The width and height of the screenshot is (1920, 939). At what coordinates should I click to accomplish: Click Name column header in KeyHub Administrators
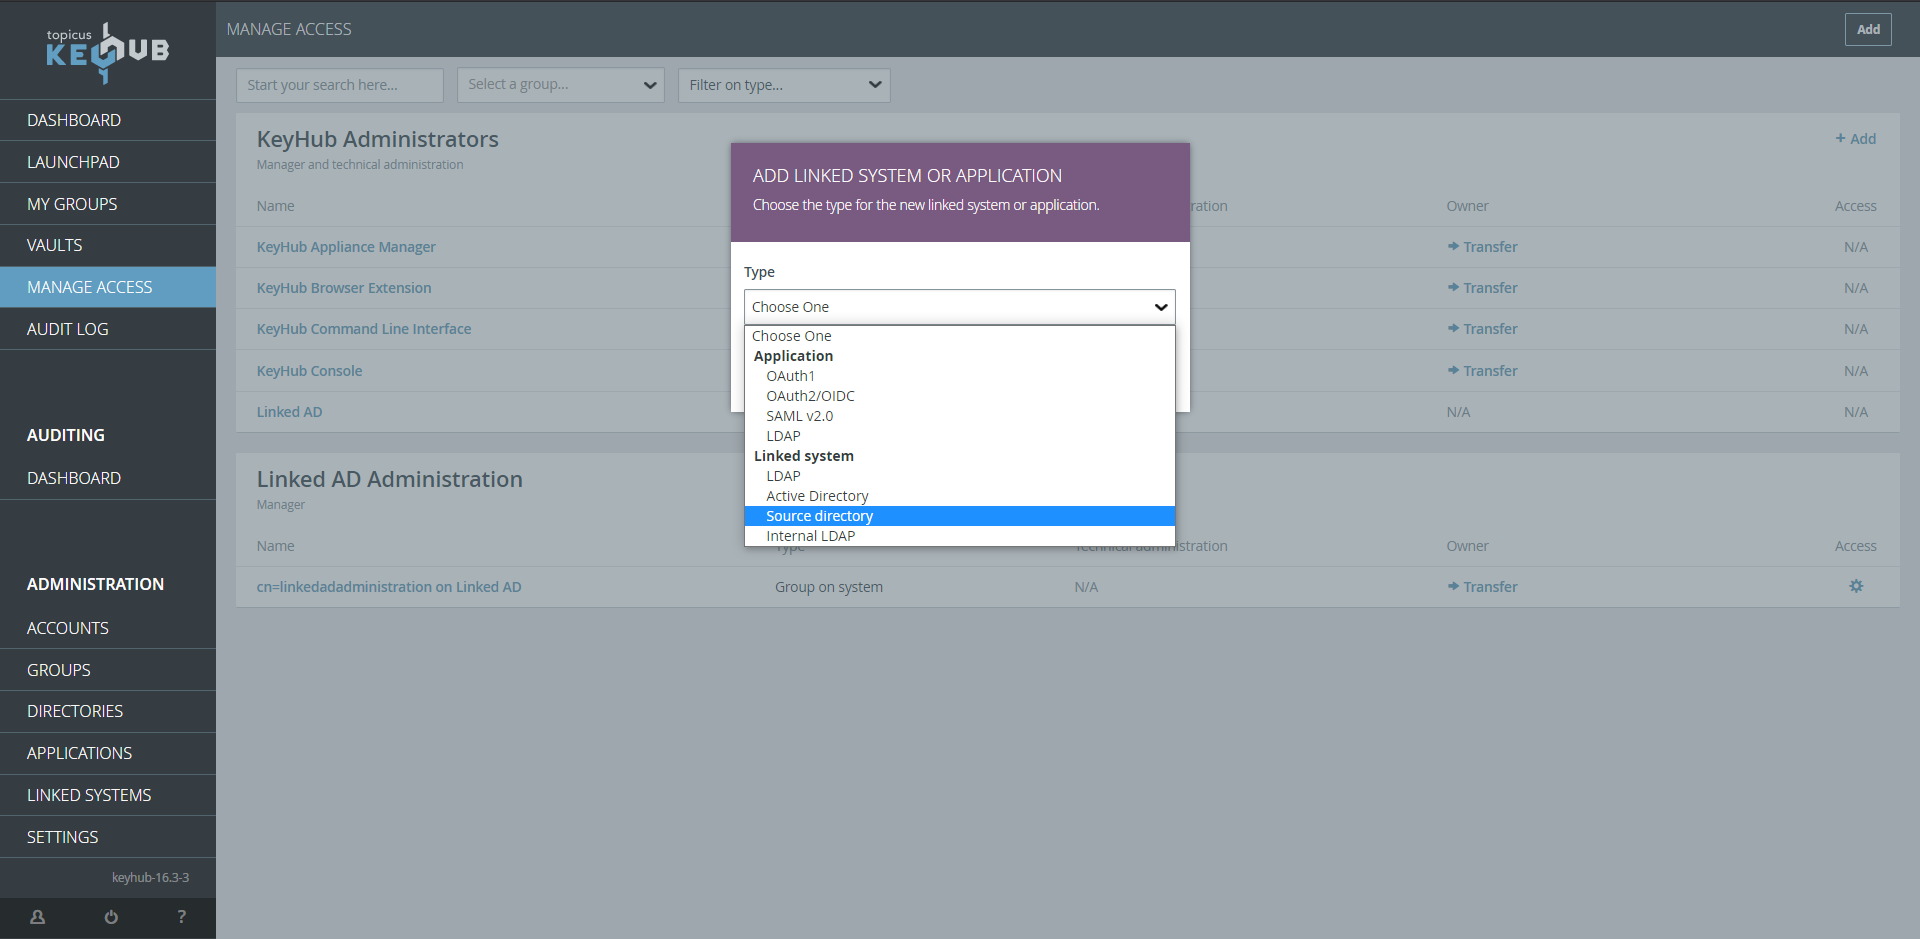point(275,206)
